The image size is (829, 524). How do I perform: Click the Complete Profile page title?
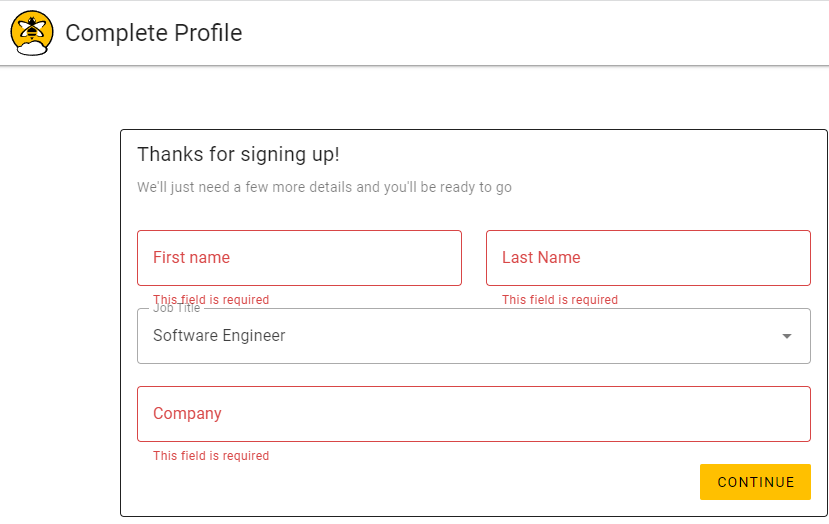click(x=154, y=33)
